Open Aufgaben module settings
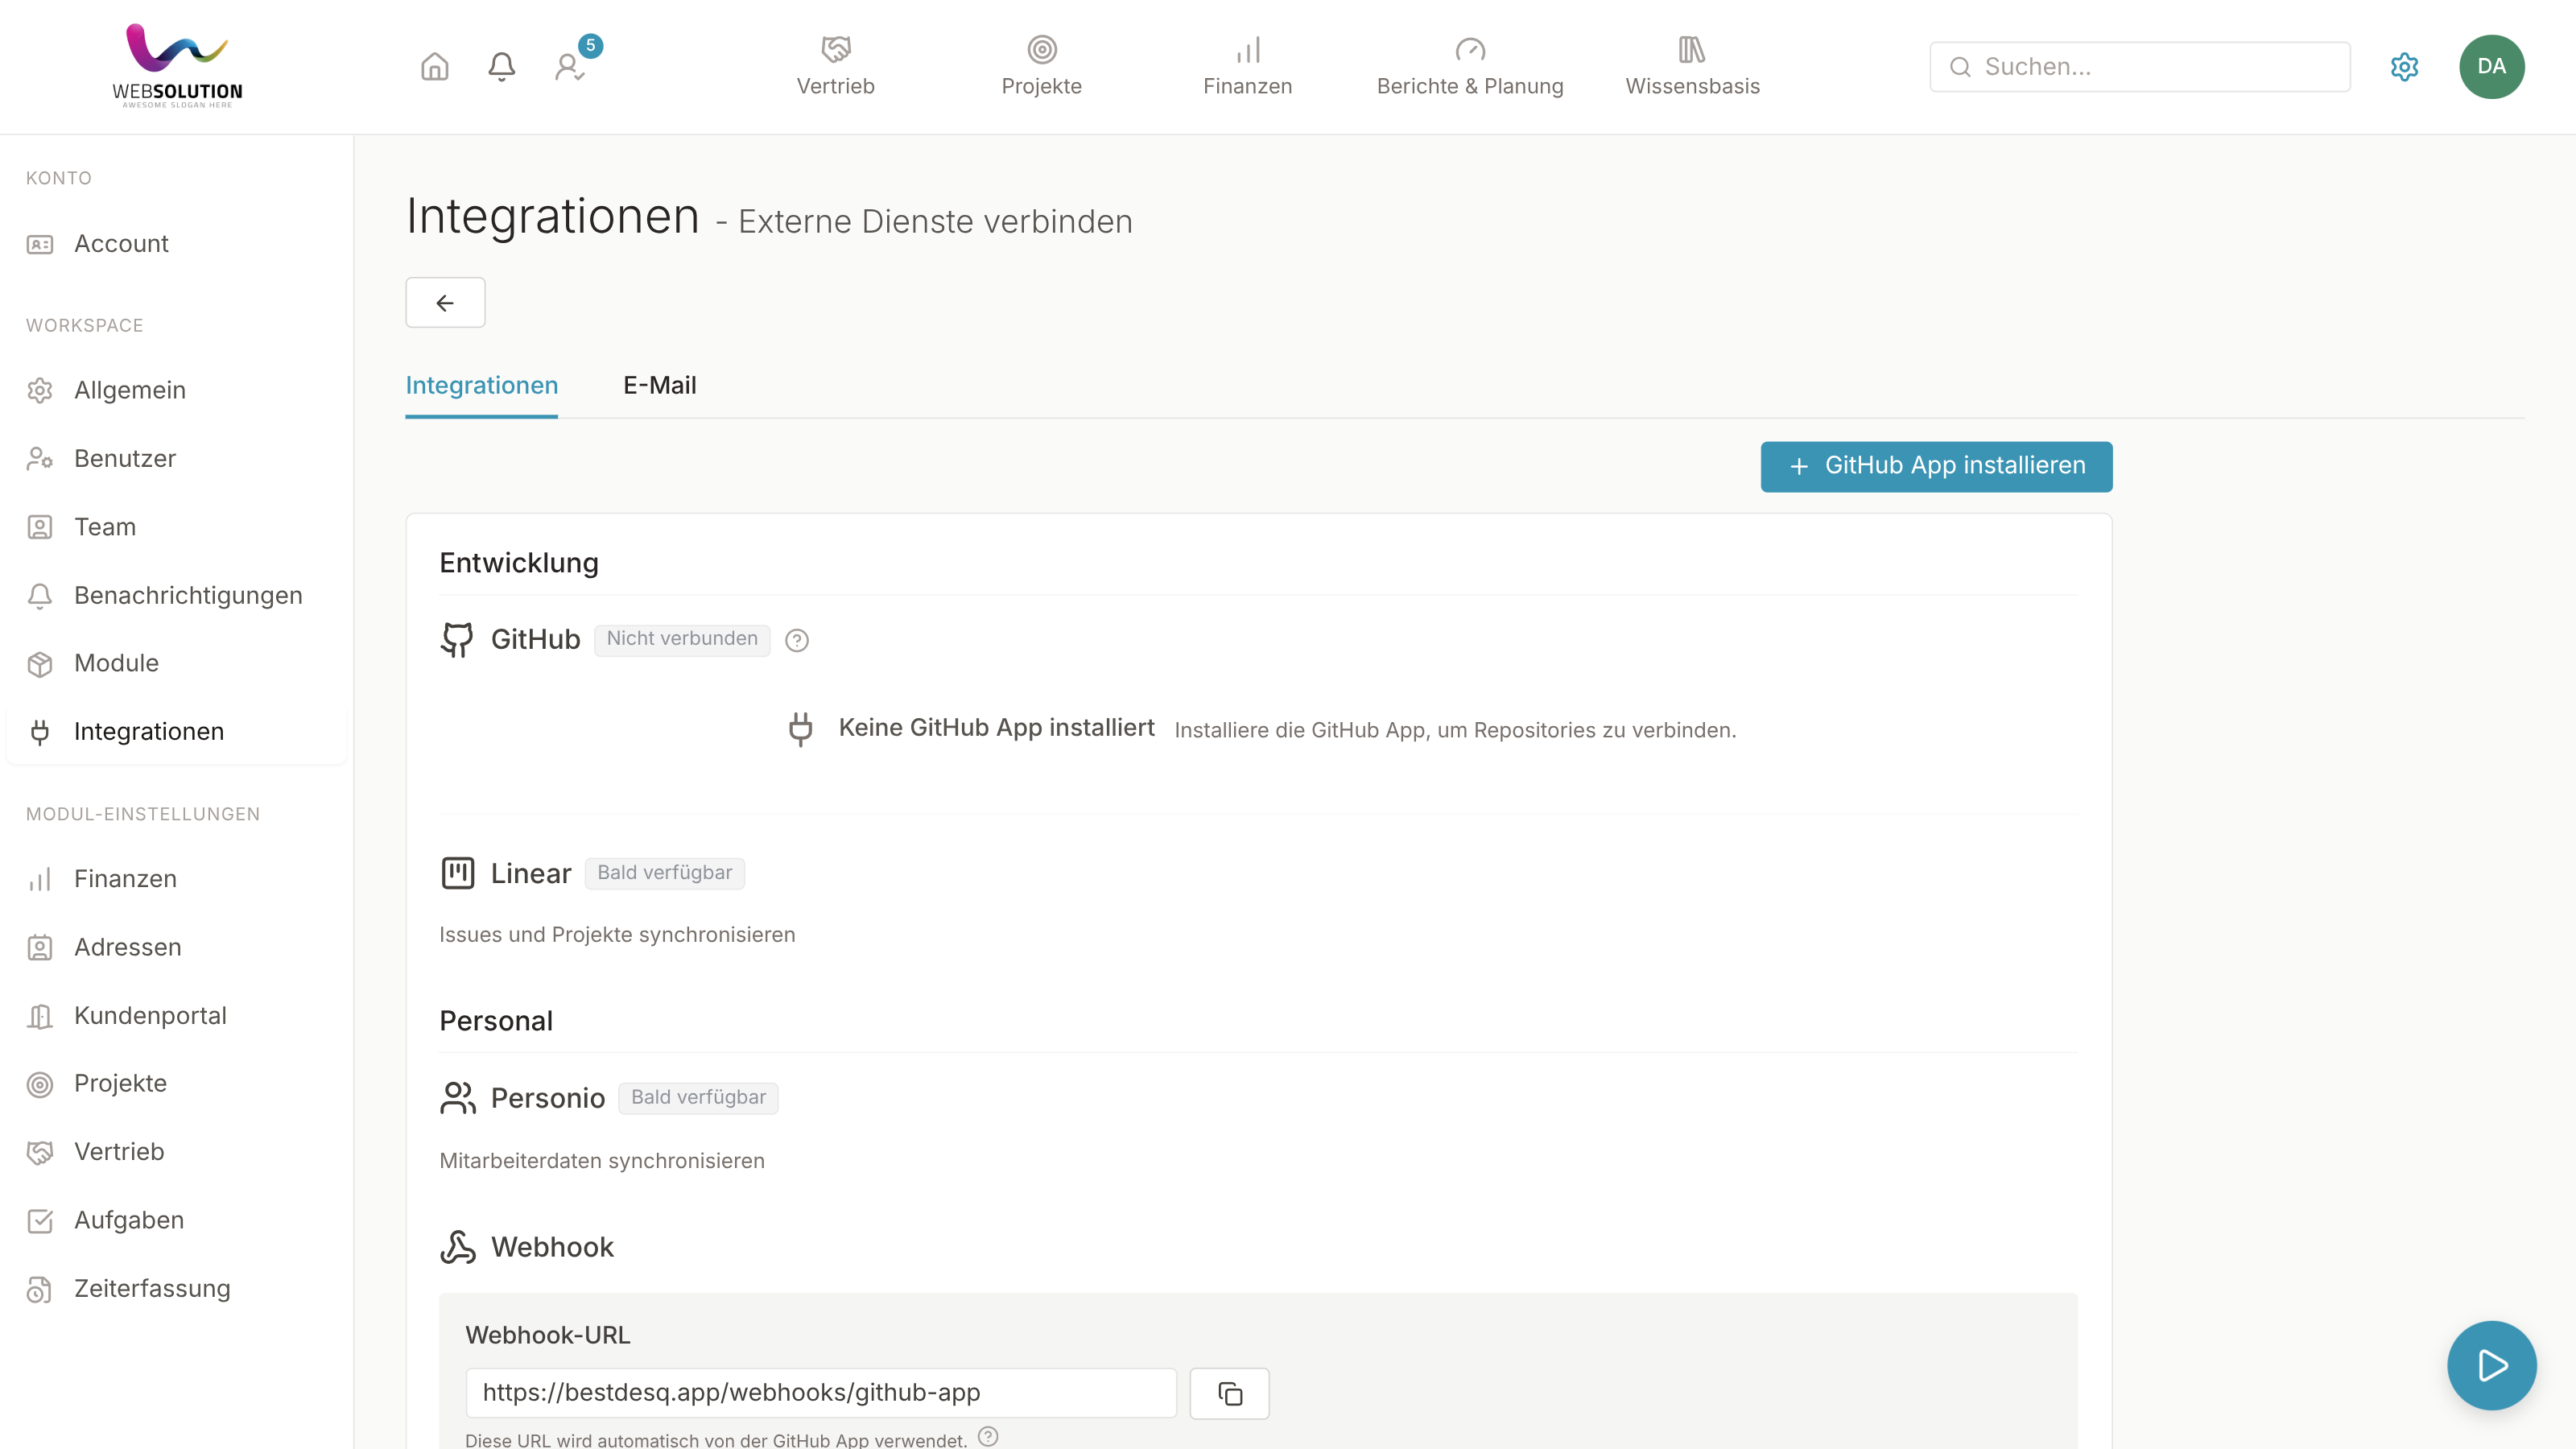The width and height of the screenshot is (2576, 1449). click(176, 1221)
